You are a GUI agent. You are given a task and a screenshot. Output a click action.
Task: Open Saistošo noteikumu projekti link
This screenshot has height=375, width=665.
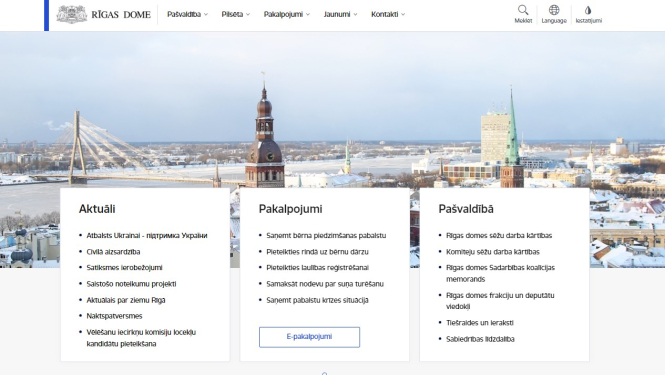pos(131,284)
